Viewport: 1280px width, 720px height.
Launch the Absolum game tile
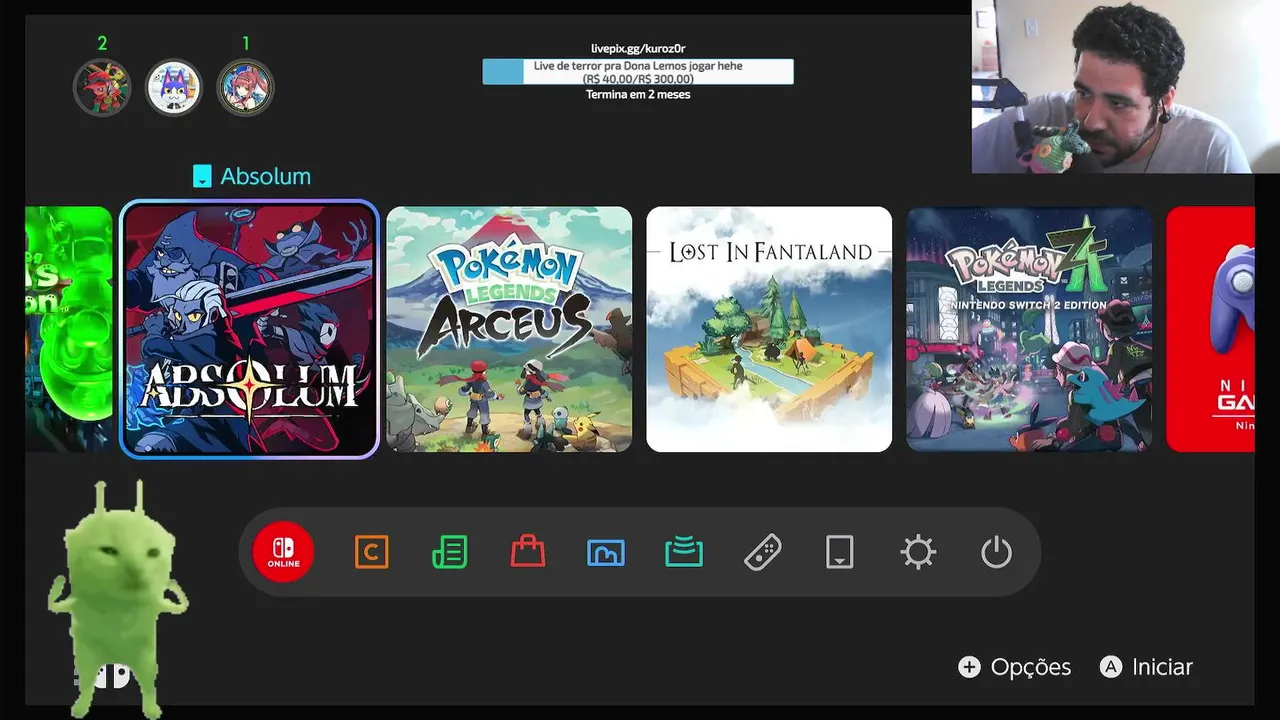(x=249, y=329)
